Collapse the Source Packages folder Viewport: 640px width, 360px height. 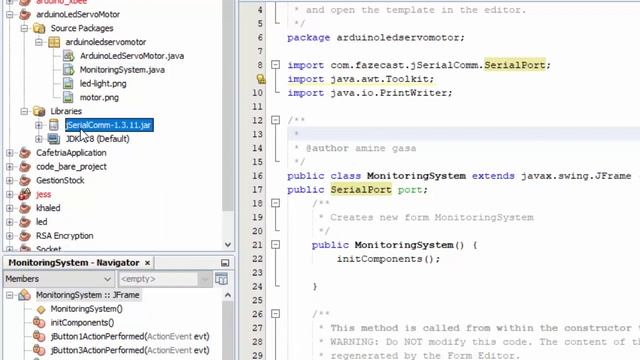[x=24, y=28]
